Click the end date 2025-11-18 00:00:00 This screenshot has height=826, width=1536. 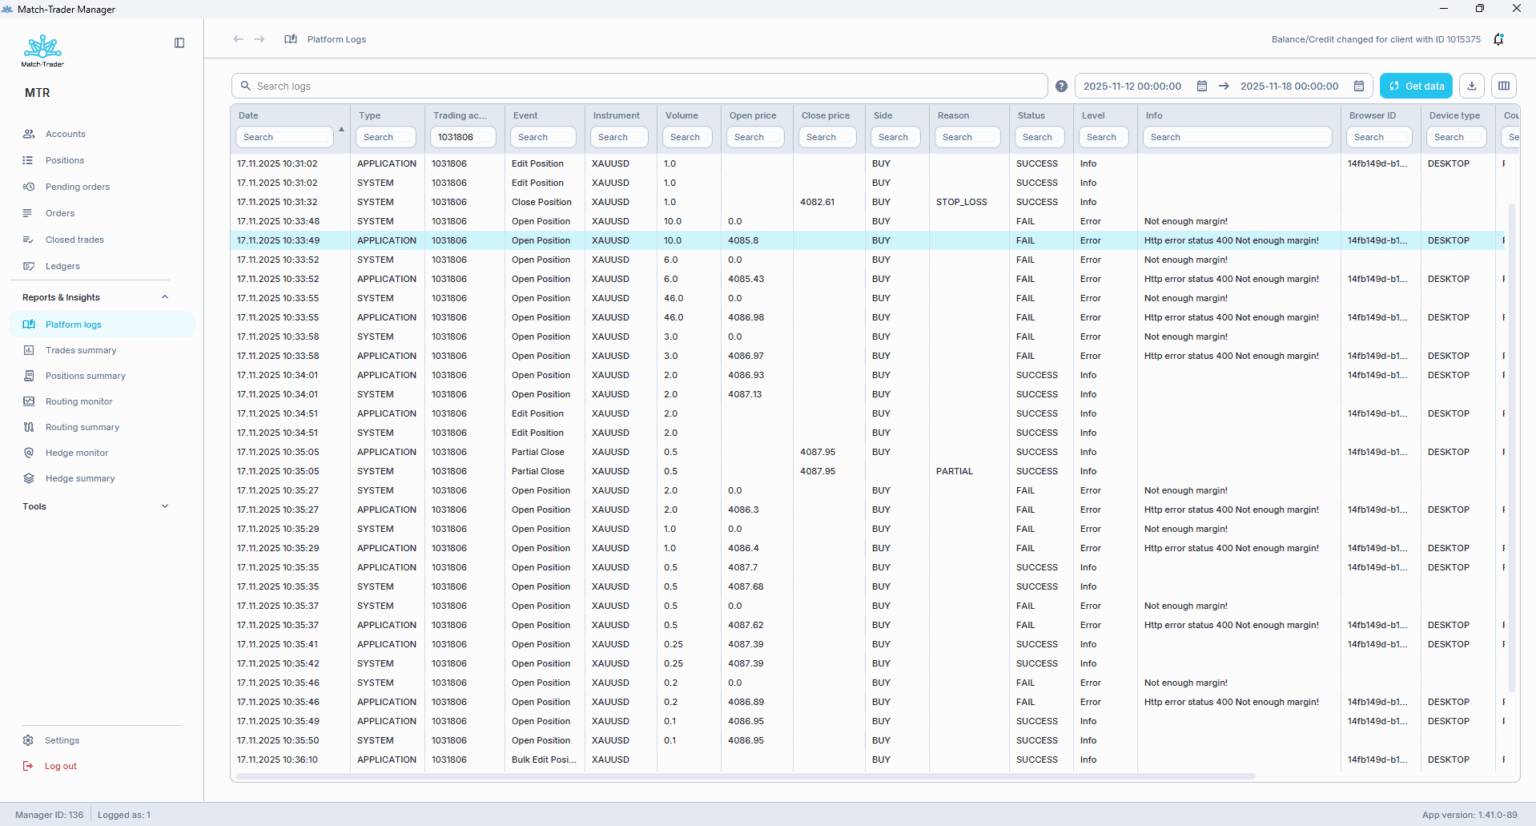tap(1289, 86)
